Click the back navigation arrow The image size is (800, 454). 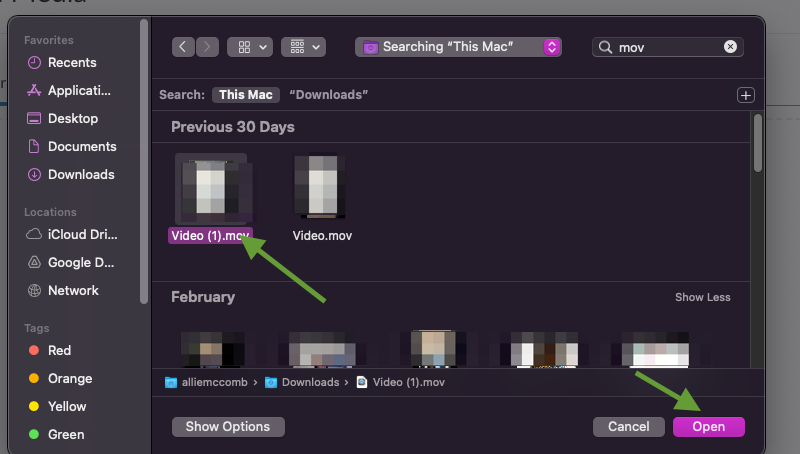point(183,47)
